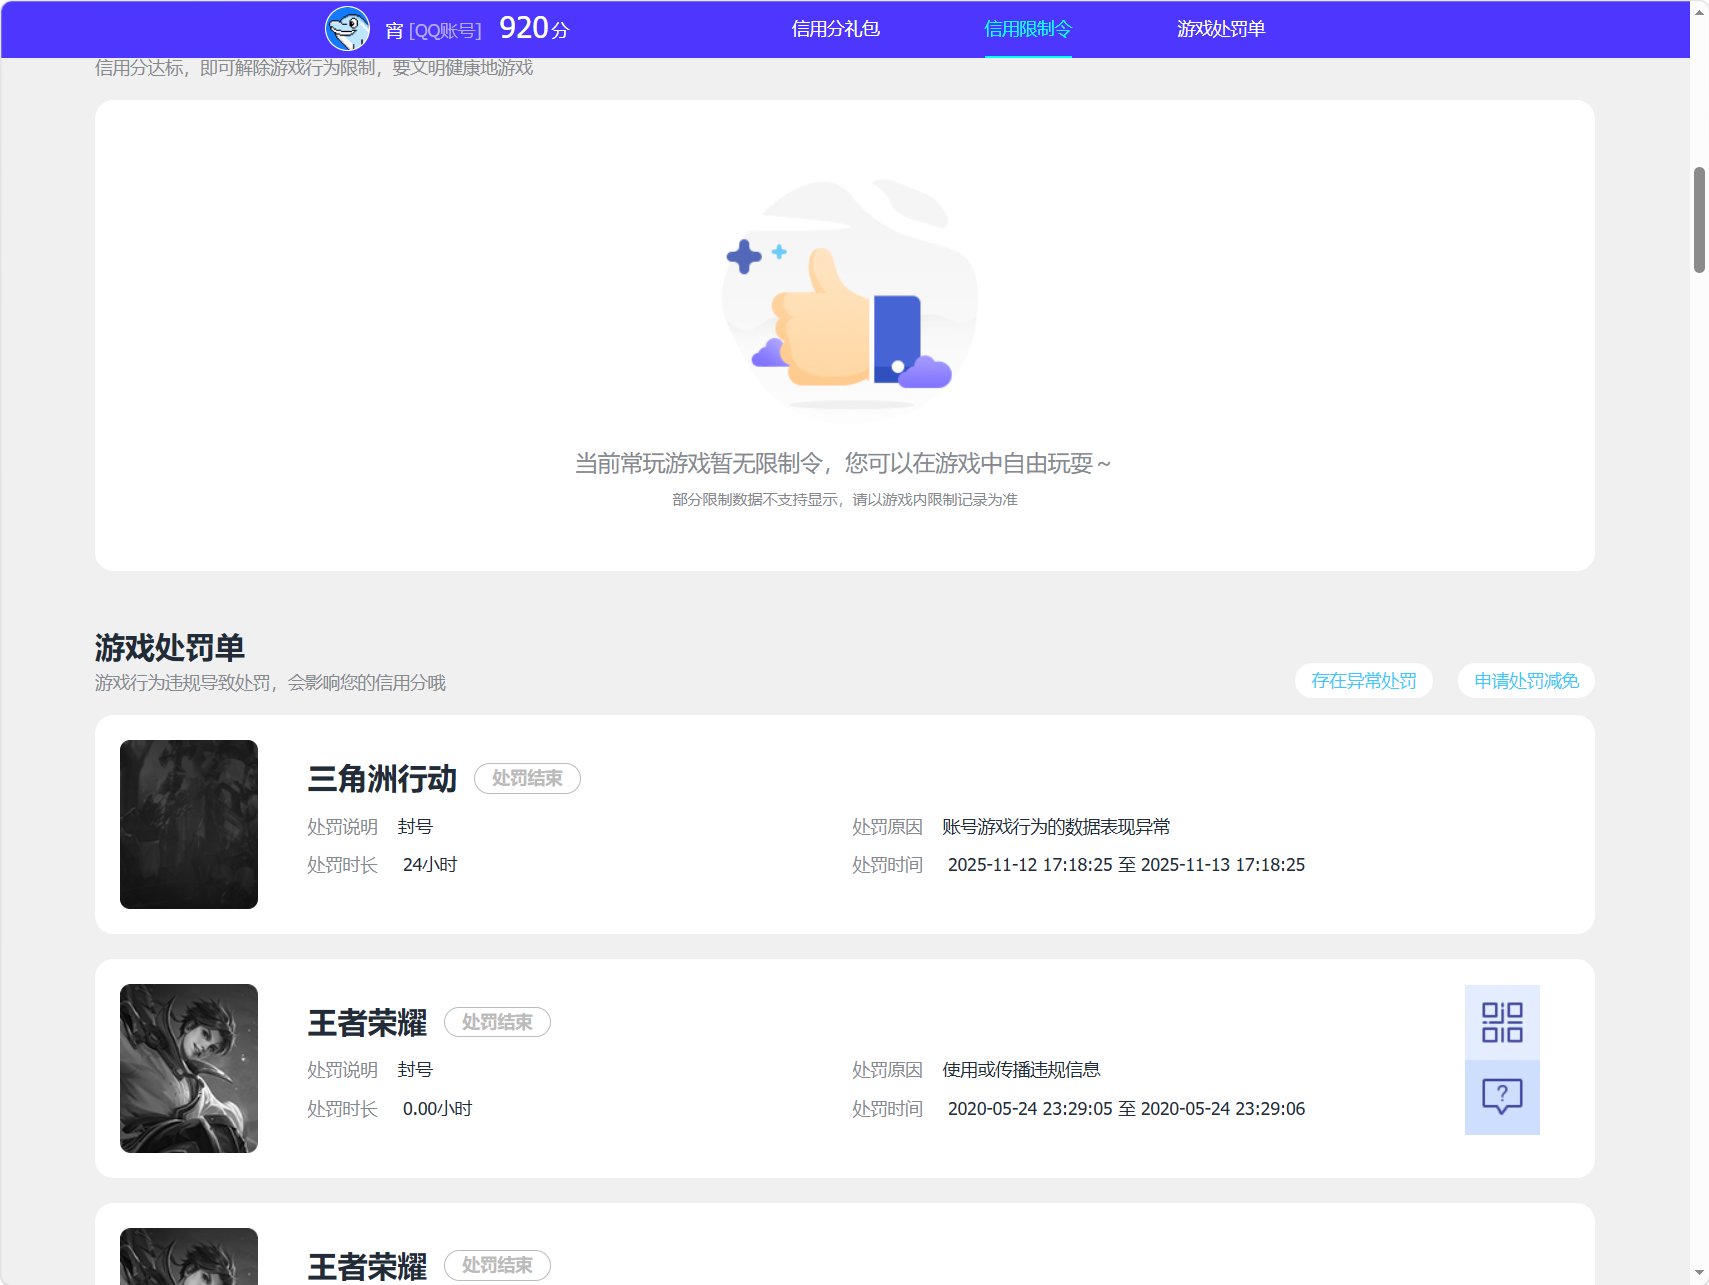Click the penalty time 2020-05-24 23:29:05 range
1709x1285 pixels.
click(x=1126, y=1109)
